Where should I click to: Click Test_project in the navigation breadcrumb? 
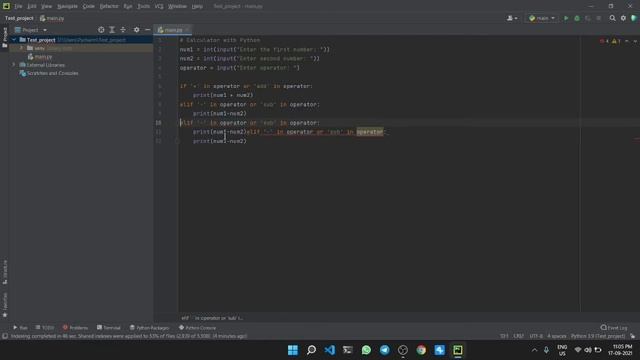click(x=19, y=18)
